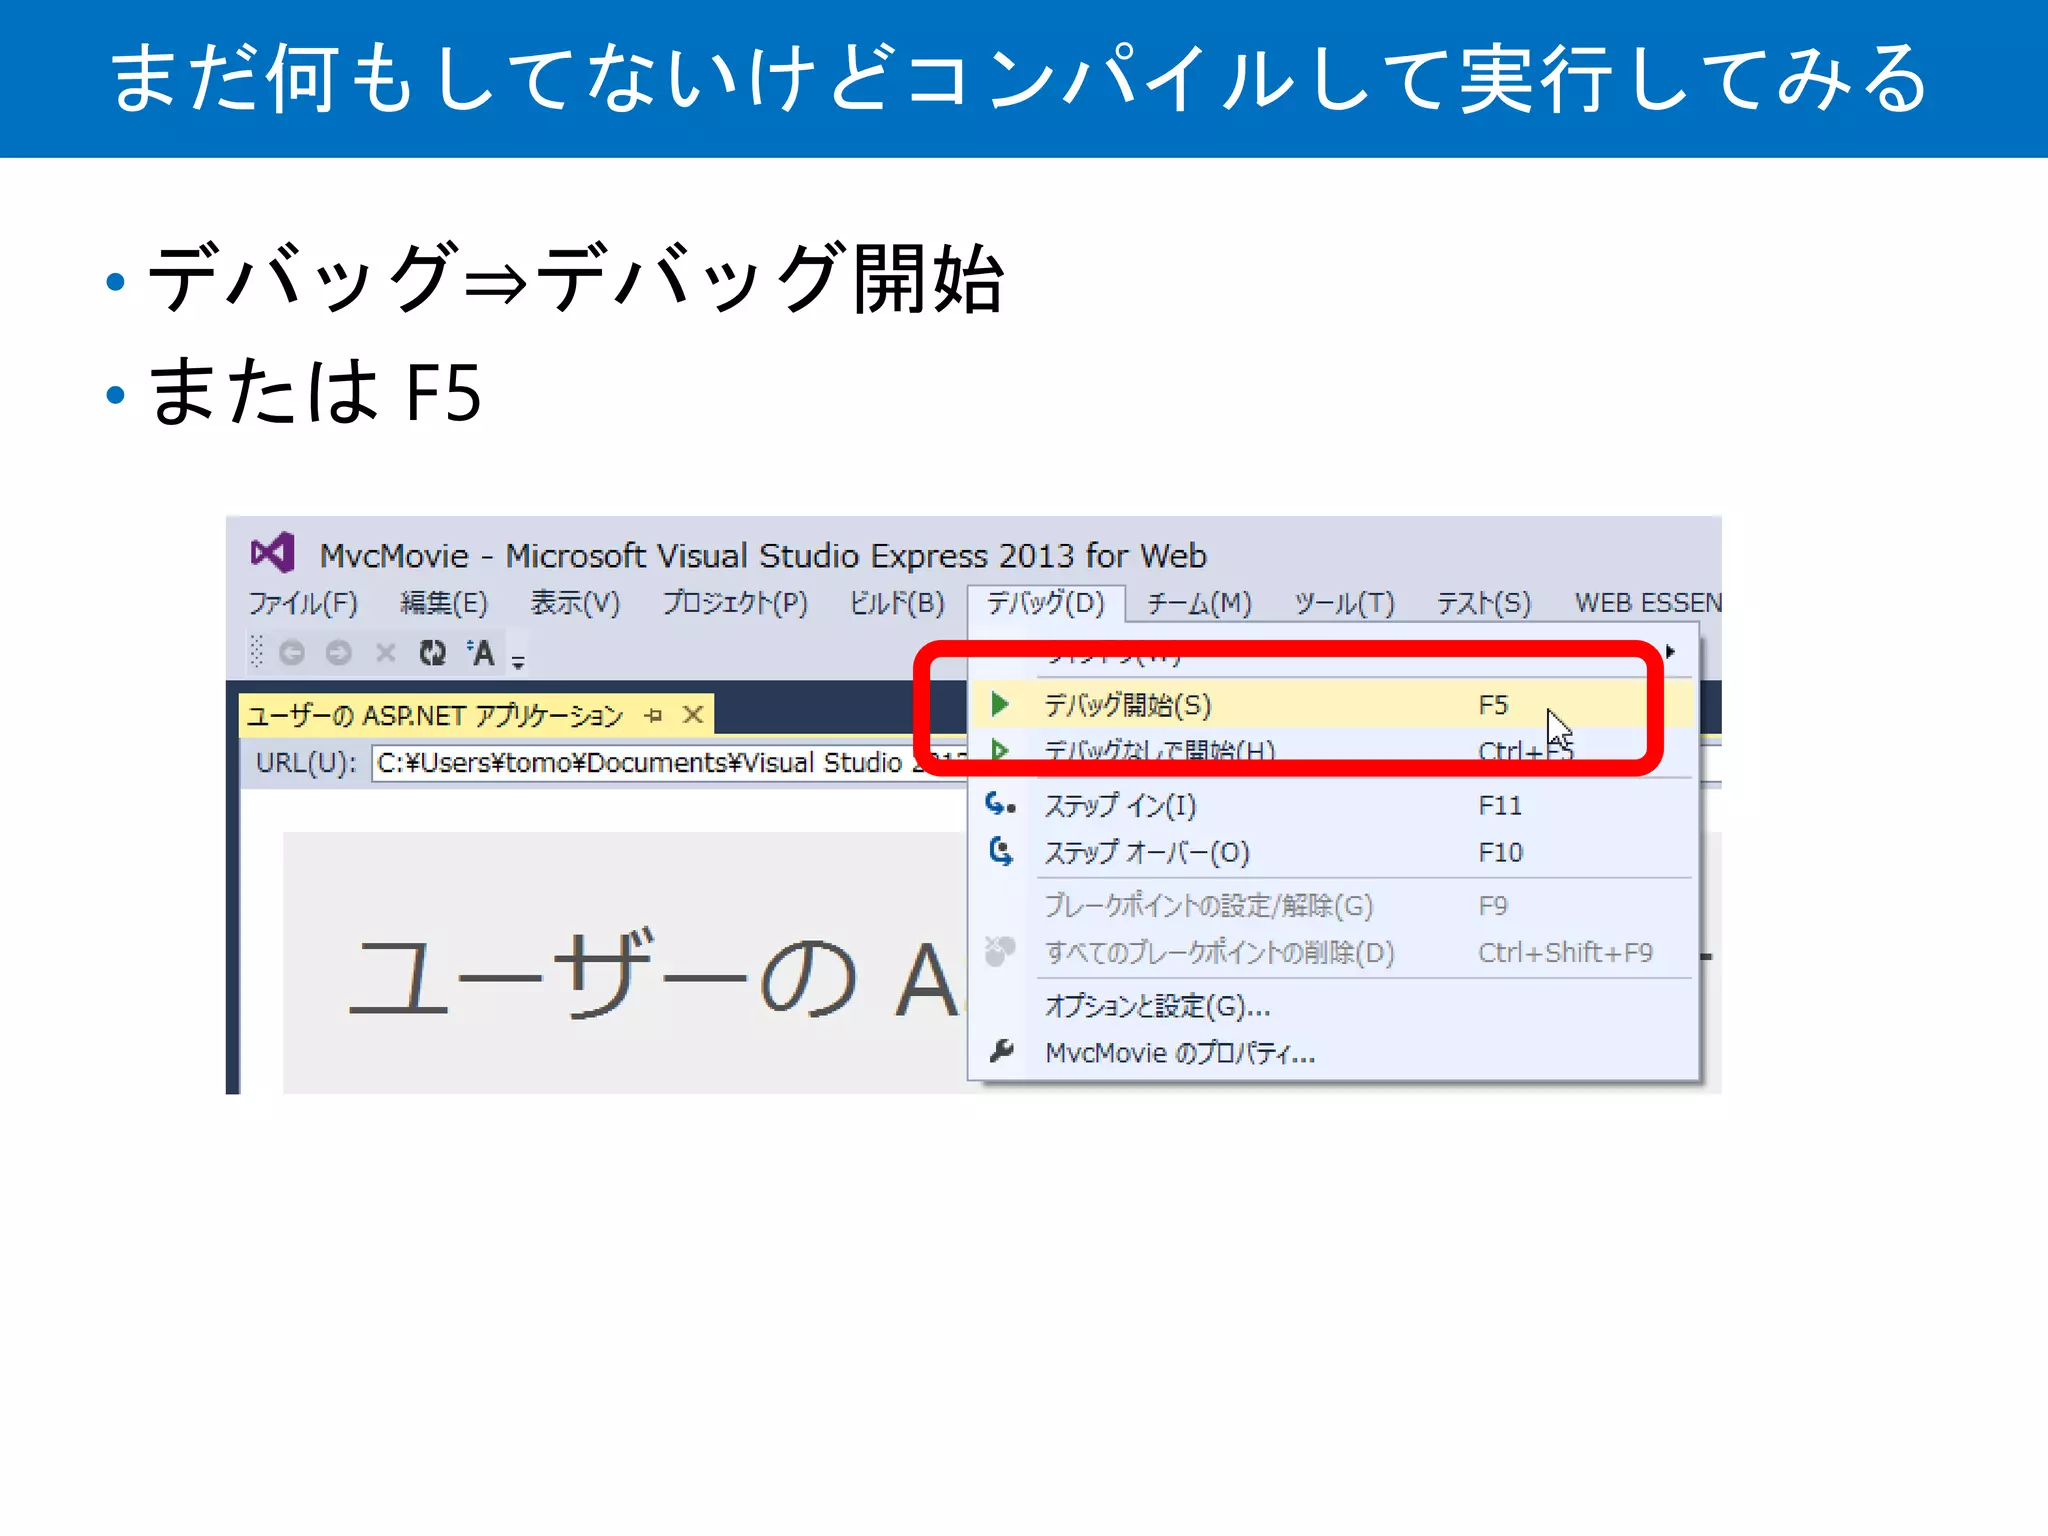Open the ツール(T) menu
The height and width of the screenshot is (1536, 2048).
click(1344, 603)
